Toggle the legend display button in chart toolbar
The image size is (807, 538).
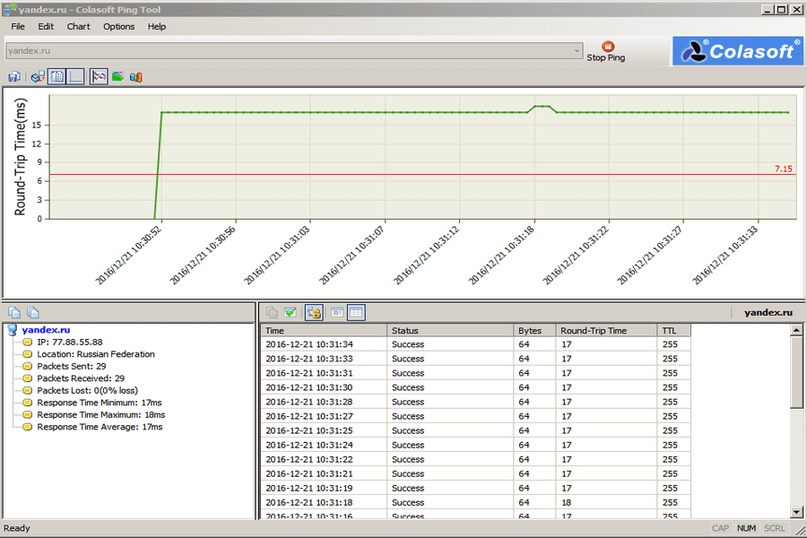56,76
